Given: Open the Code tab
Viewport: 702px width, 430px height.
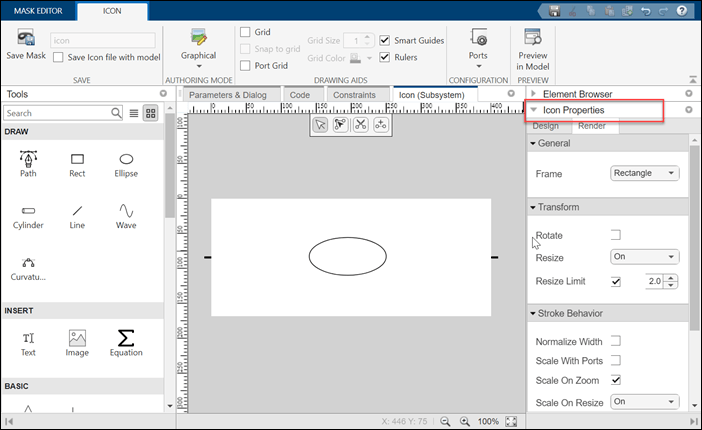Looking at the screenshot, I should coord(300,95).
